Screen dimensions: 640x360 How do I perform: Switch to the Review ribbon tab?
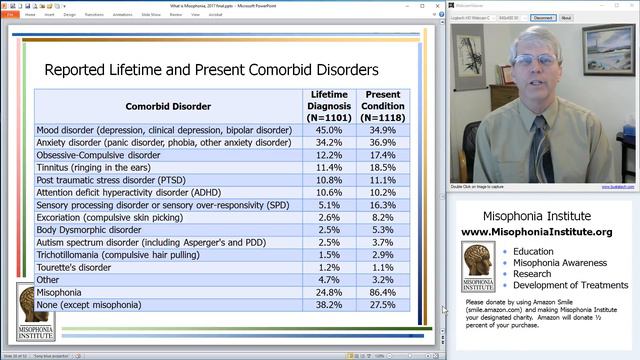click(x=176, y=15)
